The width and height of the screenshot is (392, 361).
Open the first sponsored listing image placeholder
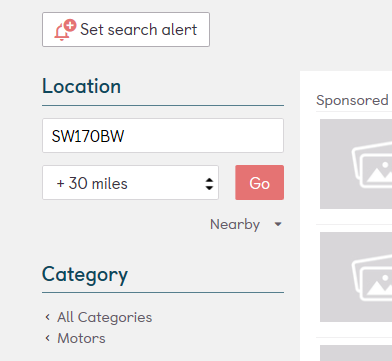point(356,164)
